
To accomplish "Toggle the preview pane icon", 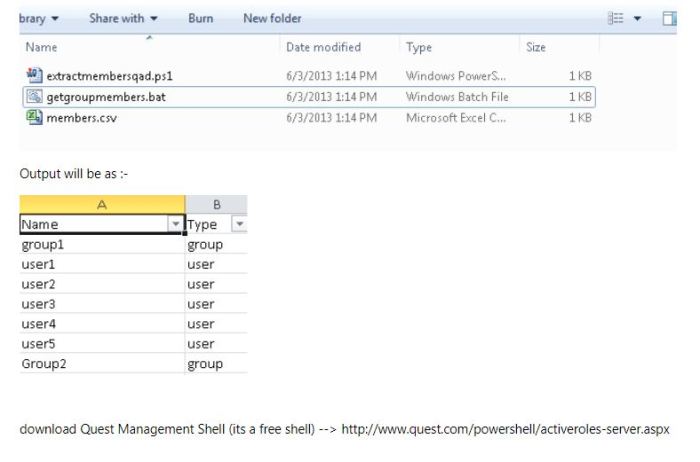I will click(x=669, y=19).
